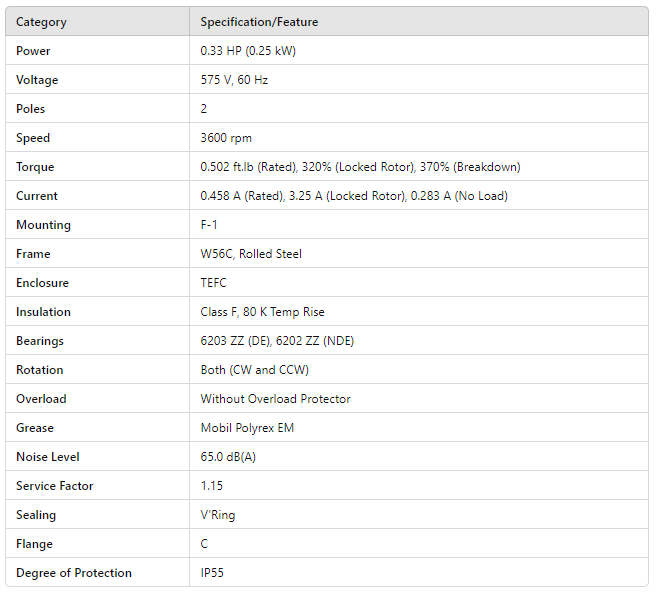Click the 0.33 HP (0.25 kW) value
656x592 pixels.
(248, 51)
